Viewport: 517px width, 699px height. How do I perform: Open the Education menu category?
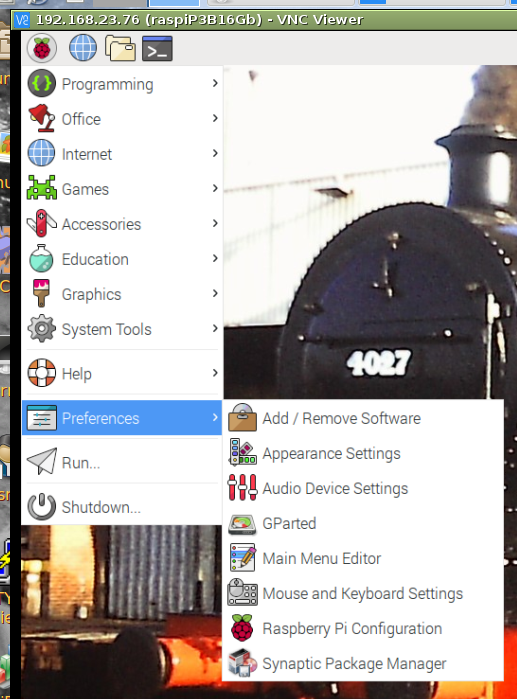tap(122, 258)
